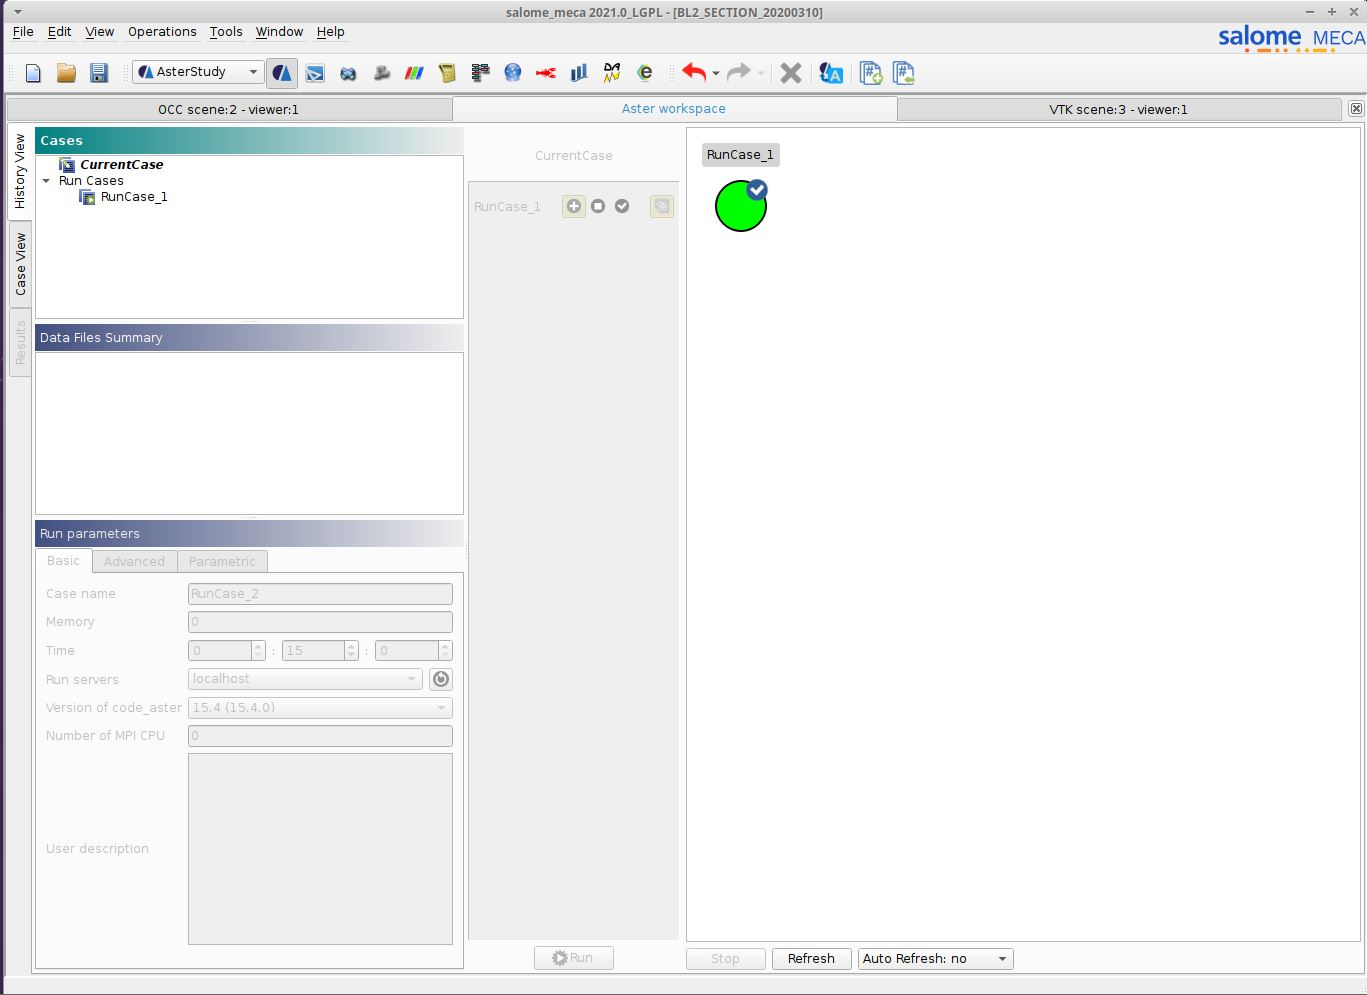Click the blue bar chart module icon
1367x995 pixels.
(x=579, y=73)
